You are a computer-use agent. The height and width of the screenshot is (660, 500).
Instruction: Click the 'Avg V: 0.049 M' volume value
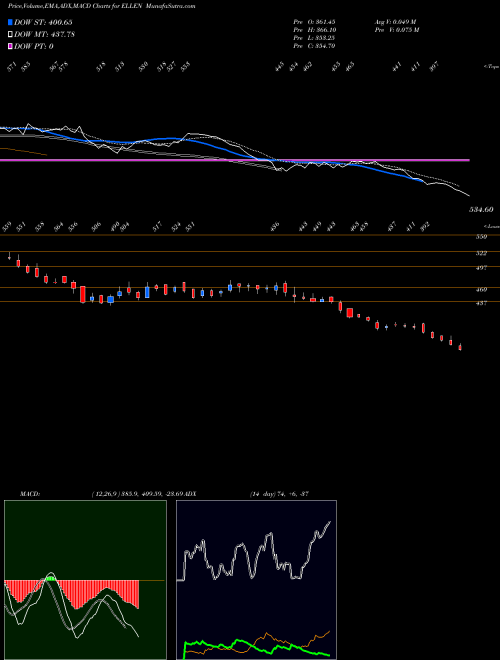395,22
